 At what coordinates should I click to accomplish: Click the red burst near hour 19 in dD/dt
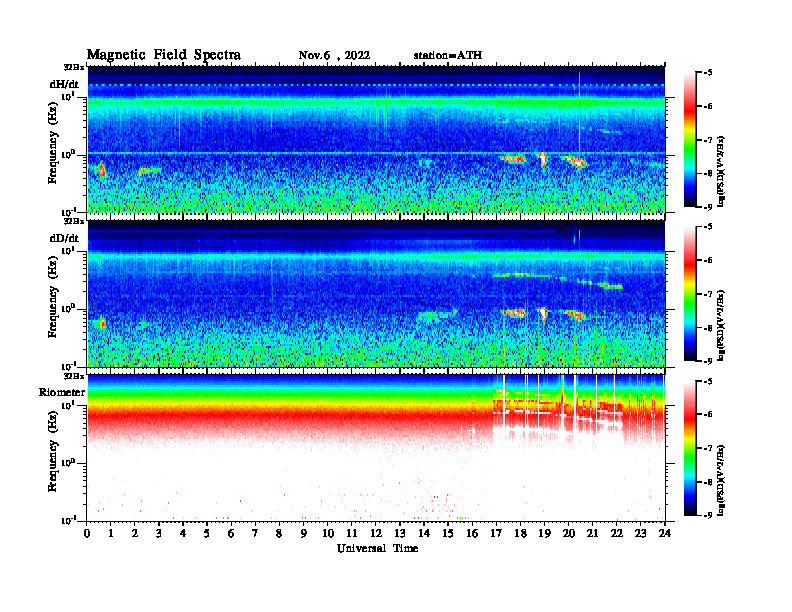(543, 314)
